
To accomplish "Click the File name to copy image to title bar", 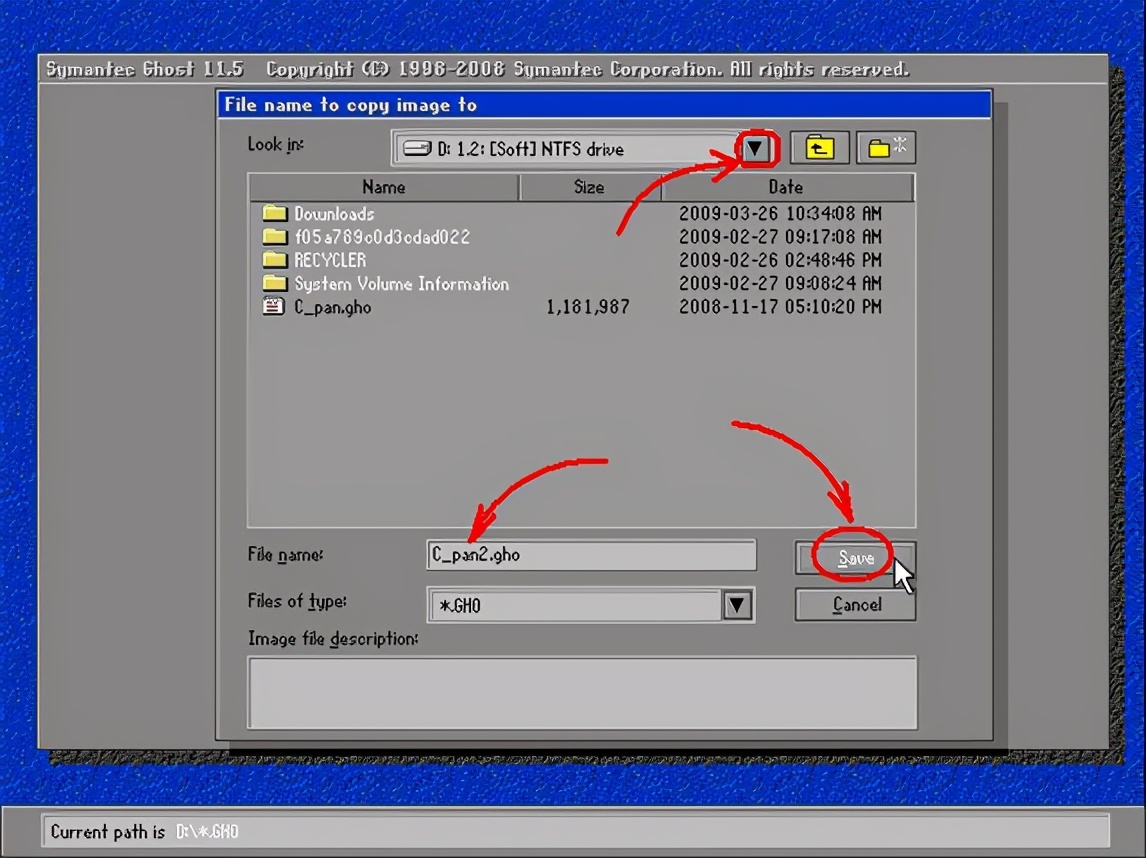I will coord(604,105).
